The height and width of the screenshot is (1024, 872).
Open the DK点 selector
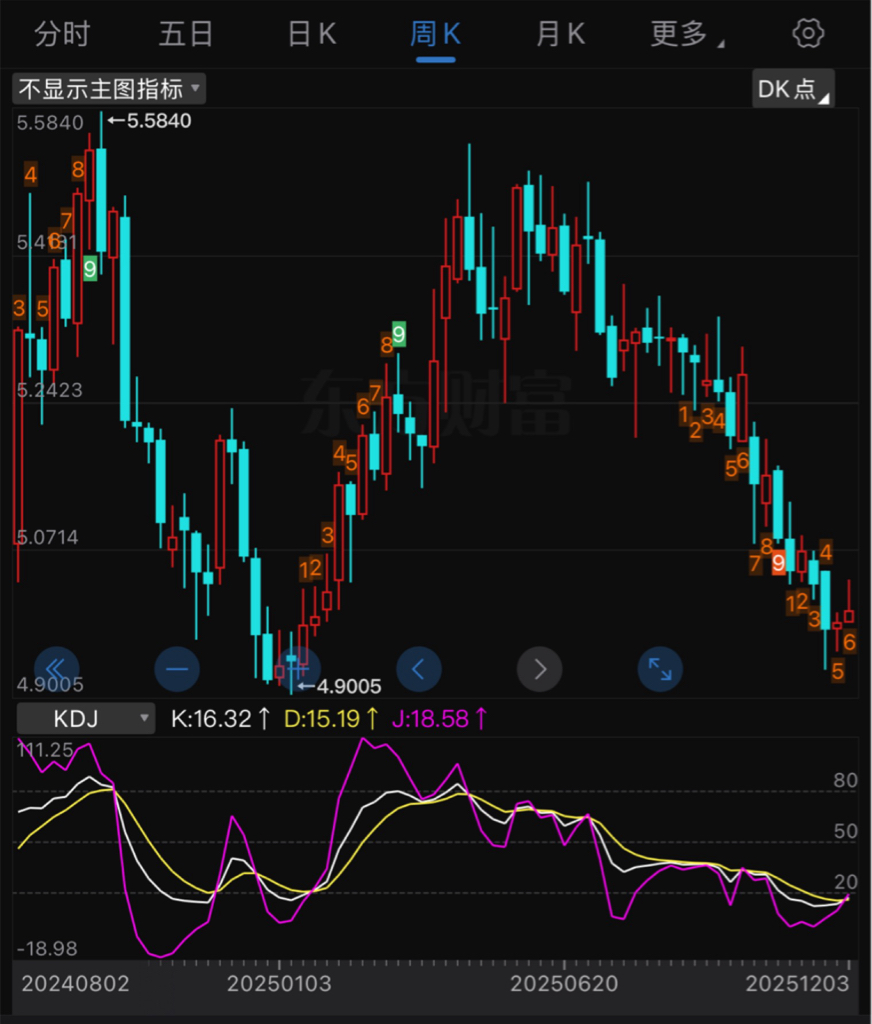click(x=793, y=88)
